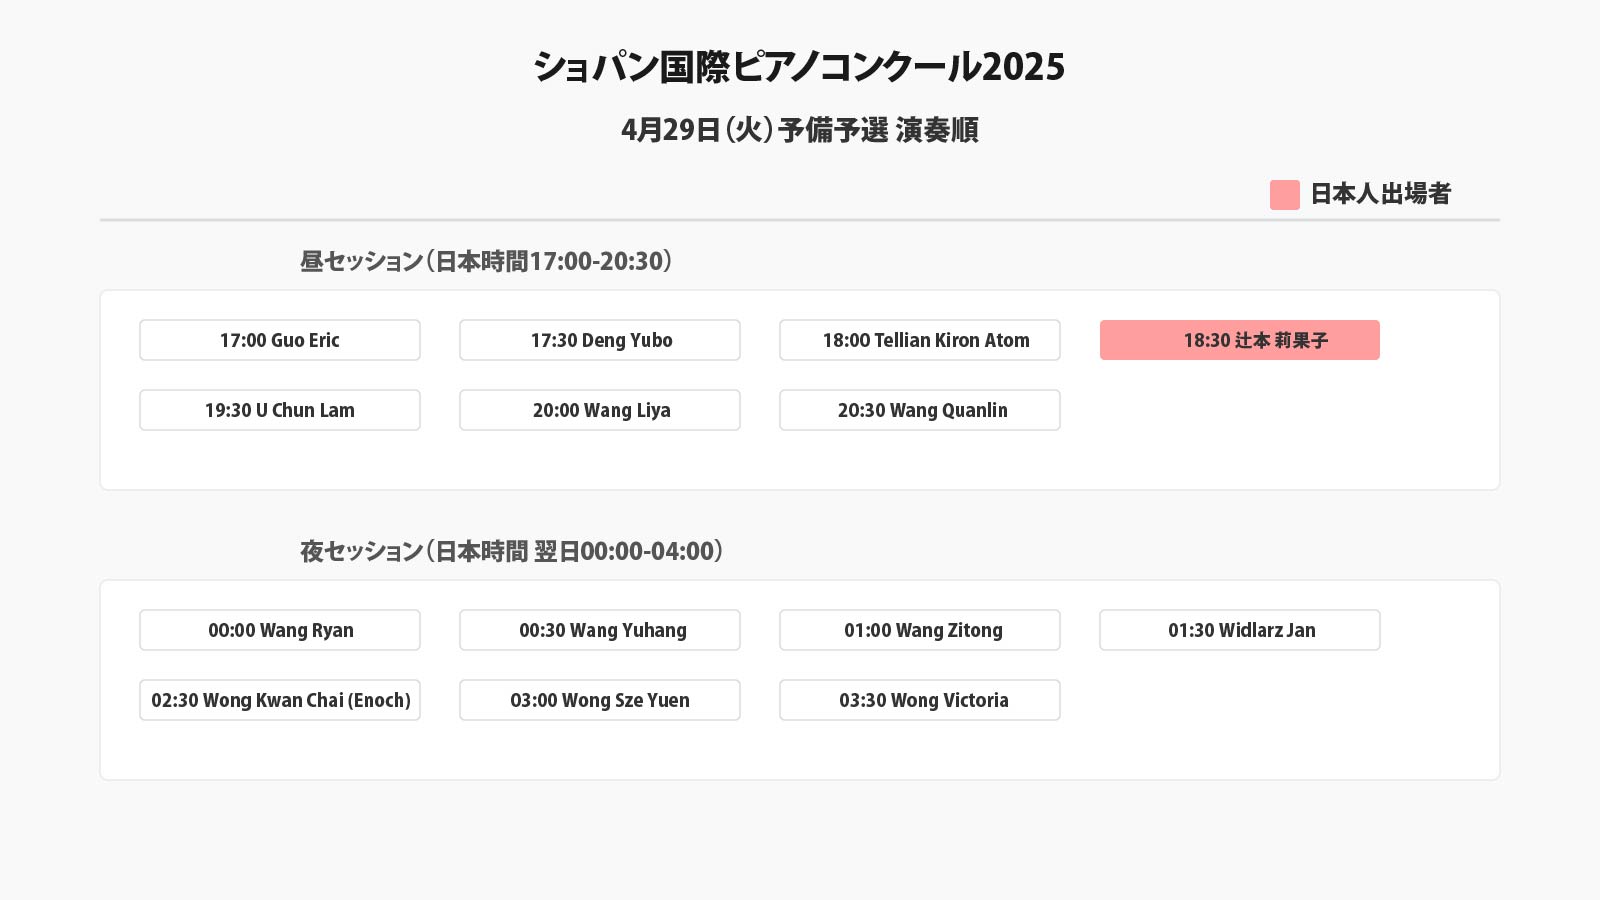Click the 昼セッション section heading

tap(486, 261)
